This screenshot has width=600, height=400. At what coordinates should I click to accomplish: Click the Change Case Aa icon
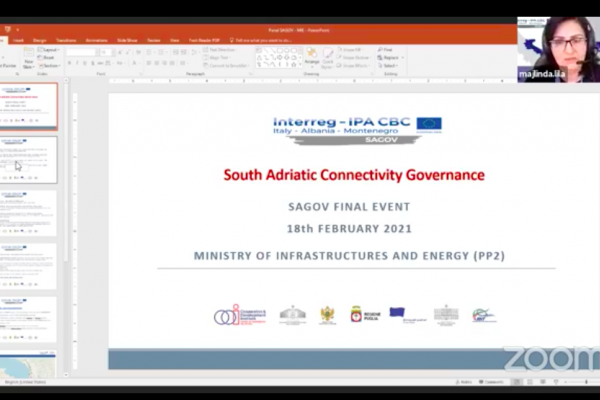click(x=120, y=63)
